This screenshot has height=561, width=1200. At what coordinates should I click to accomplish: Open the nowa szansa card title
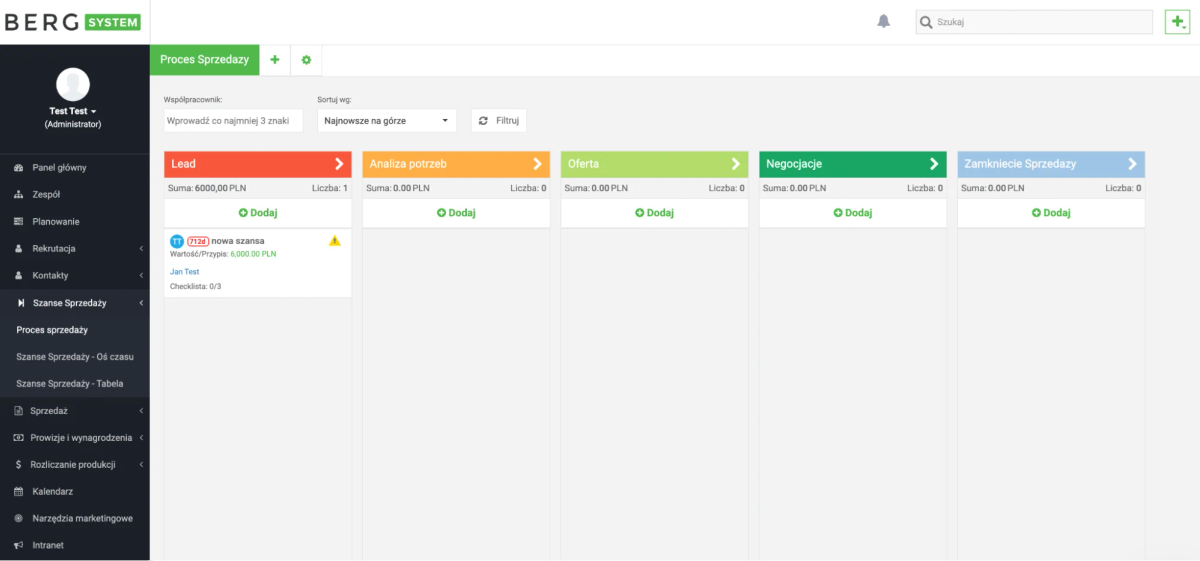(238, 241)
